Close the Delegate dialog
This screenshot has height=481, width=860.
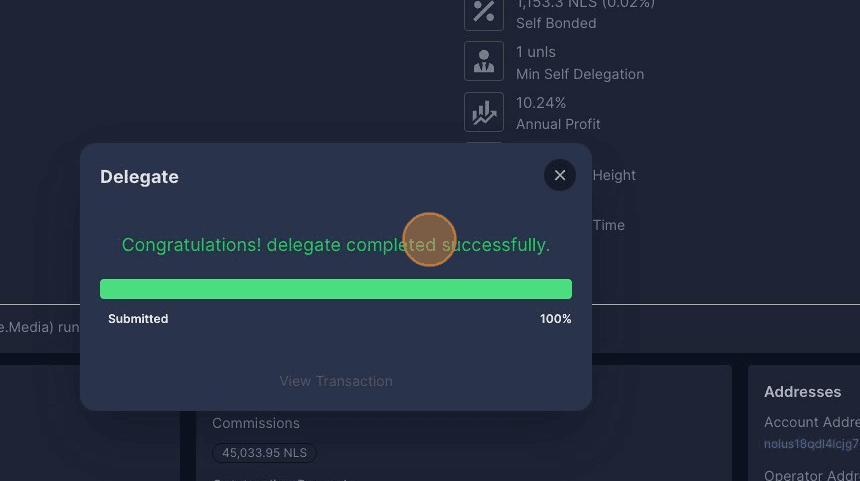(x=560, y=176)
